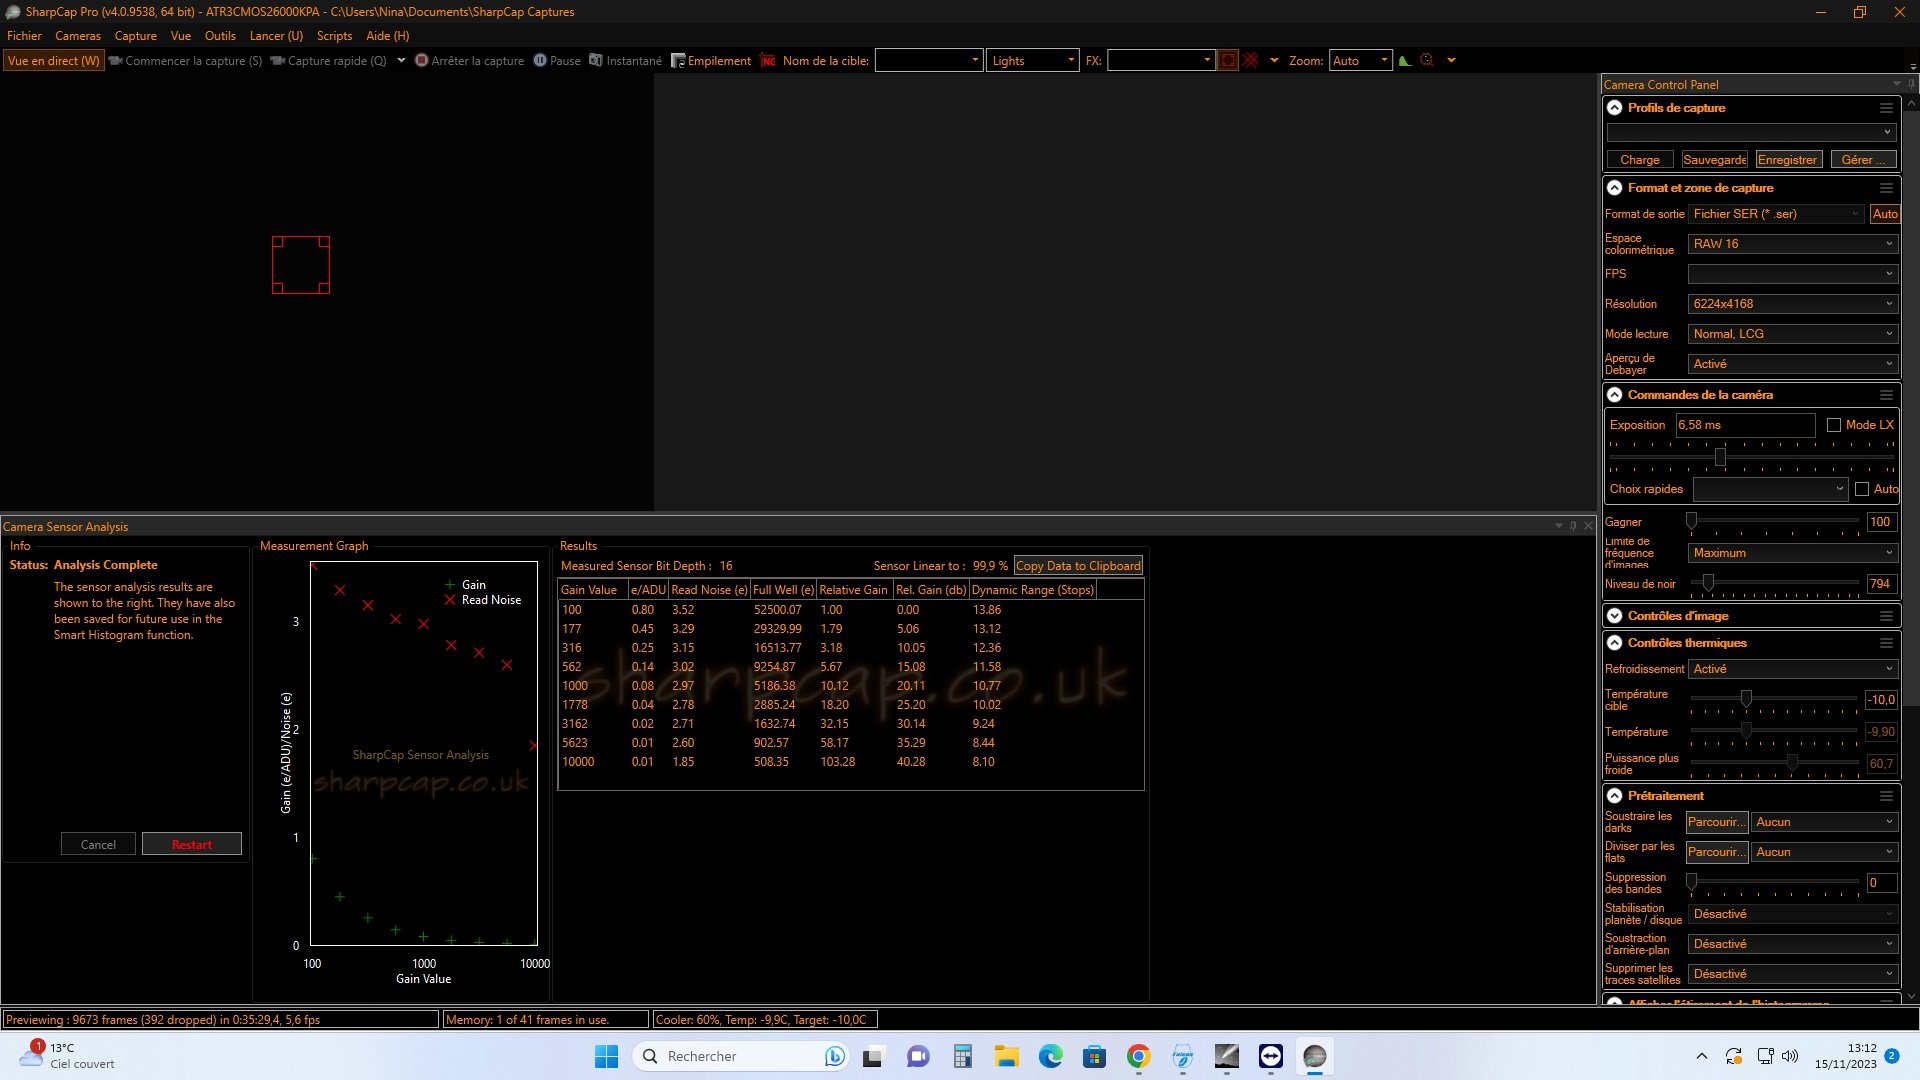Click the Température cible value field
This screenshot has width=1920, height=1080.
point(1881,700)
